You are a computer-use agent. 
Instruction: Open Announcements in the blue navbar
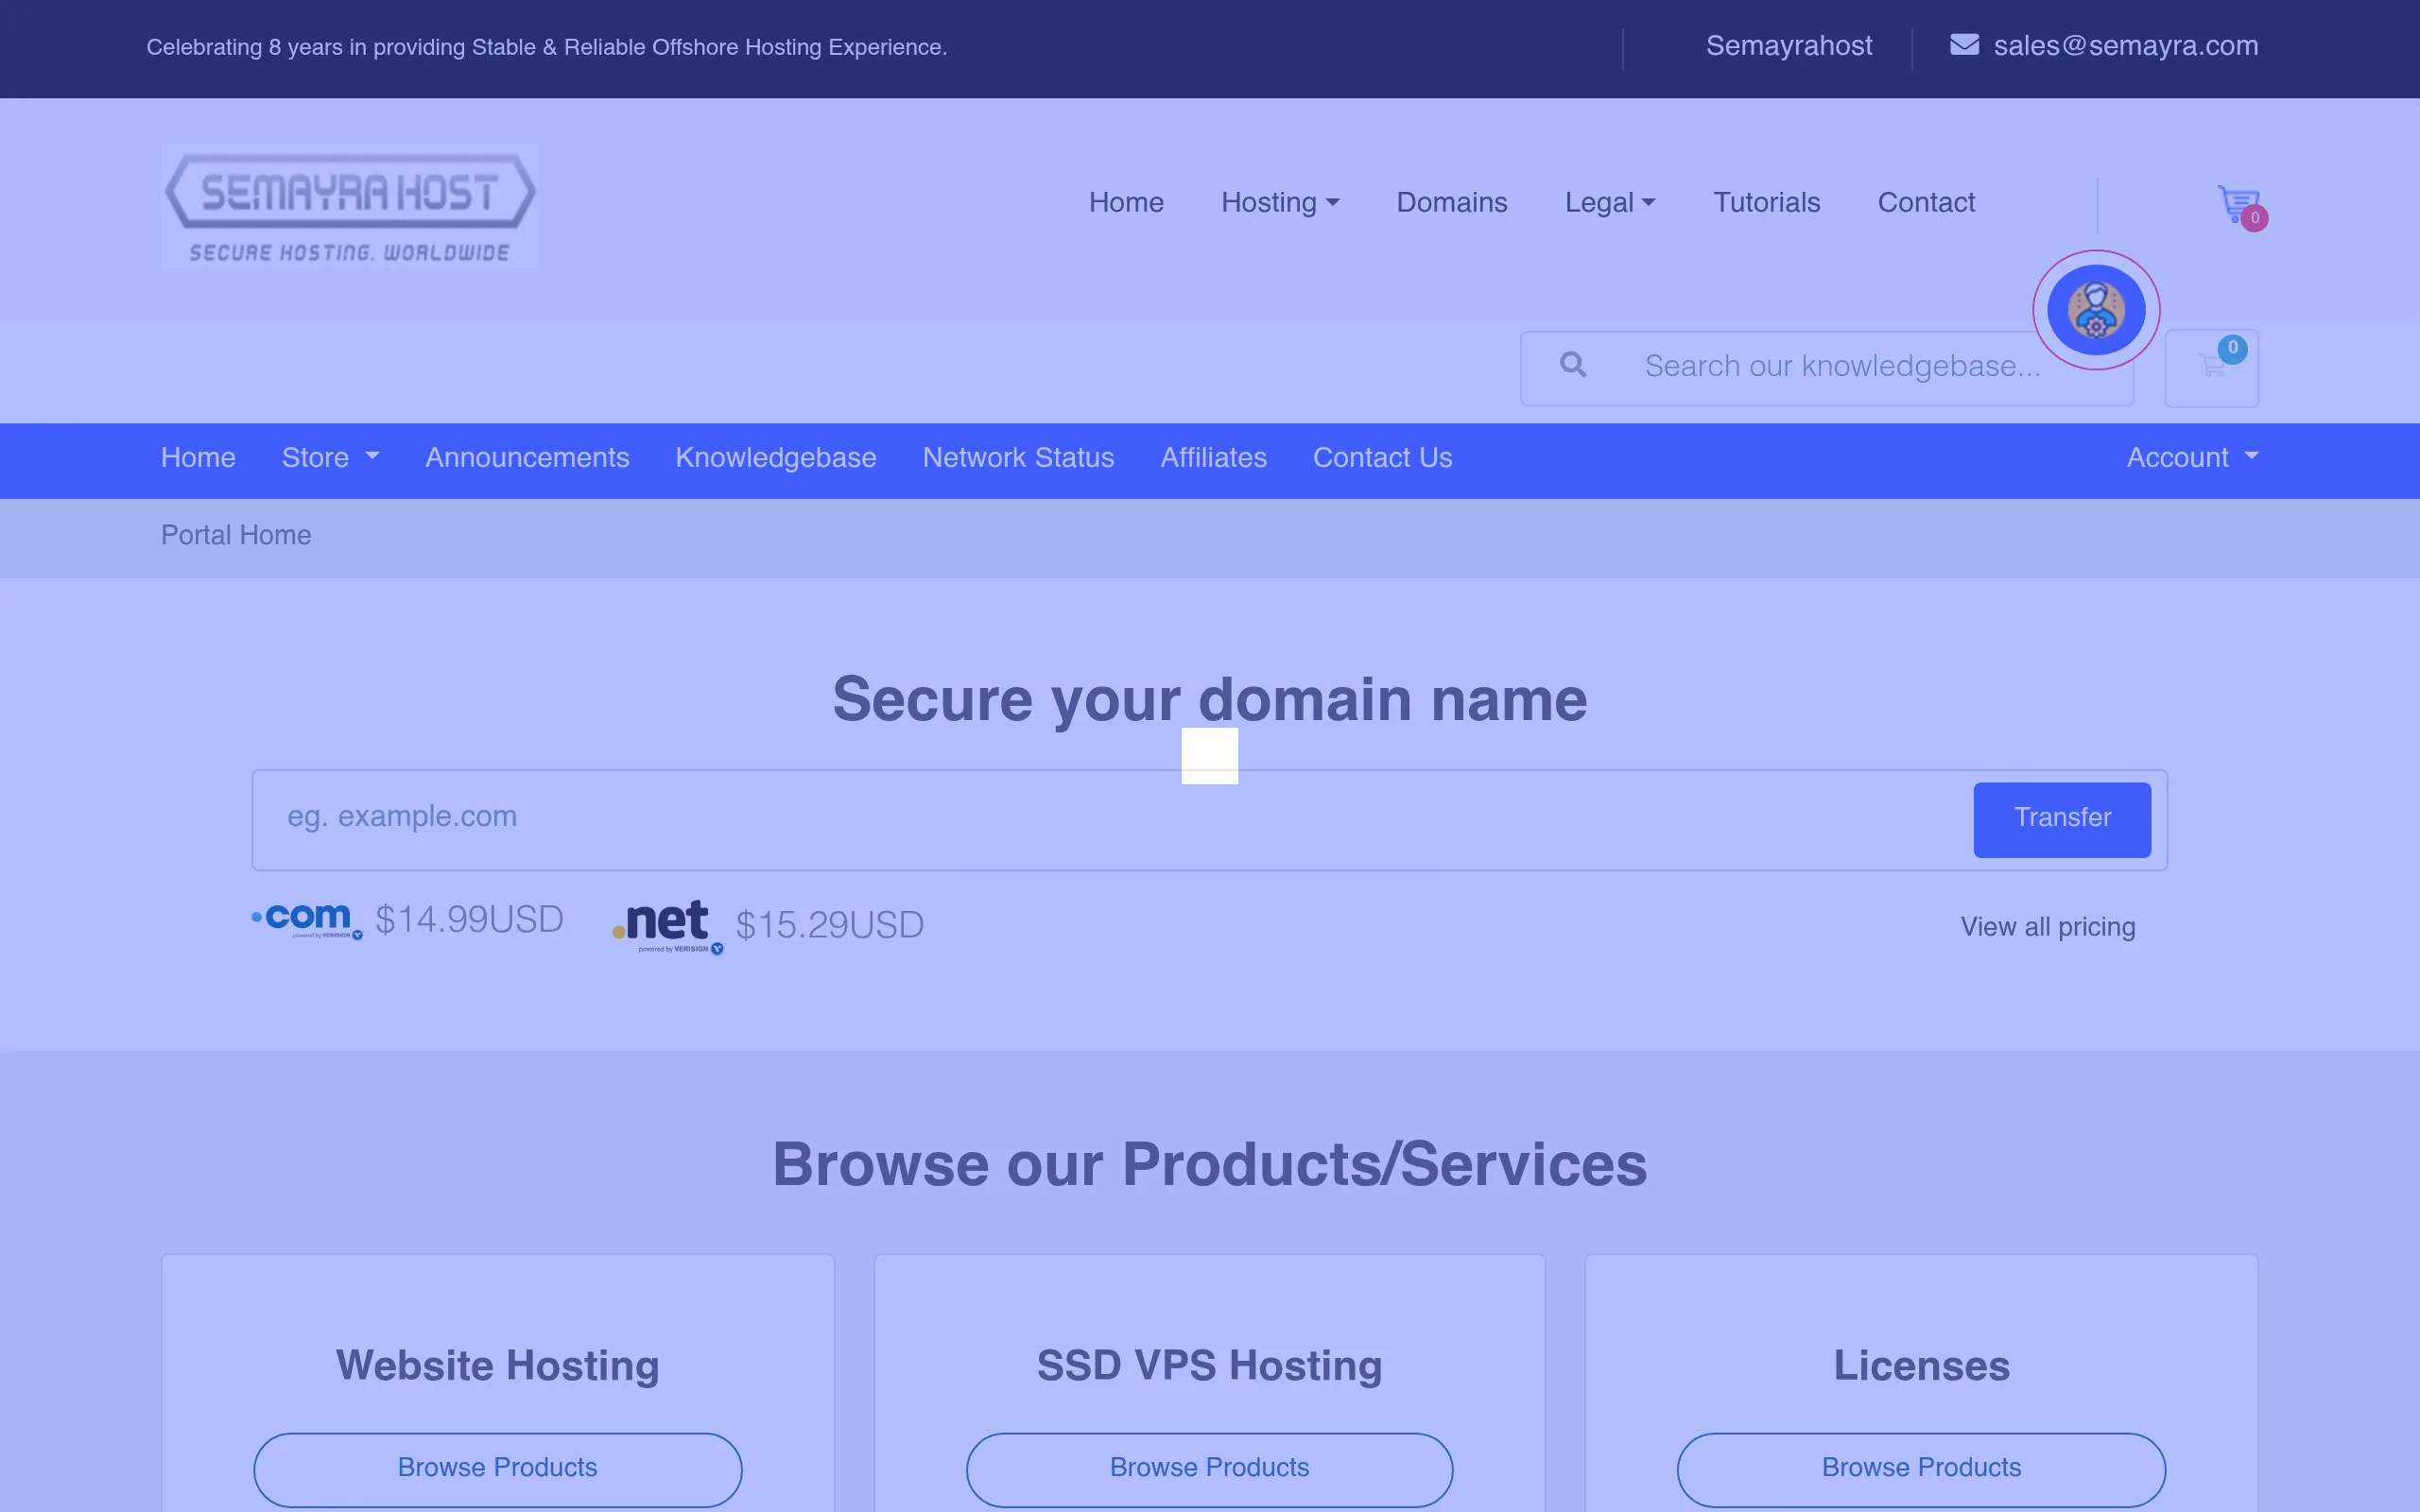tap(527, 458)
